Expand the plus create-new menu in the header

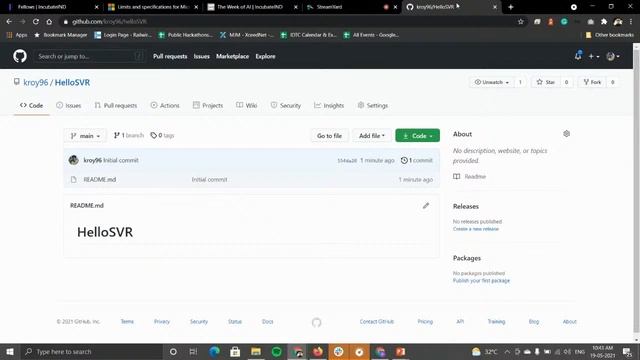tap(593, 56)
